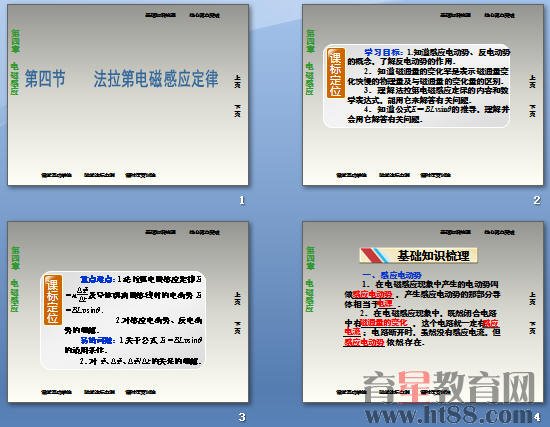This screenshot has height=427, width=550.
Task: Click 上页 on the 重点难点 slide
Action: (x=237, y=298)
